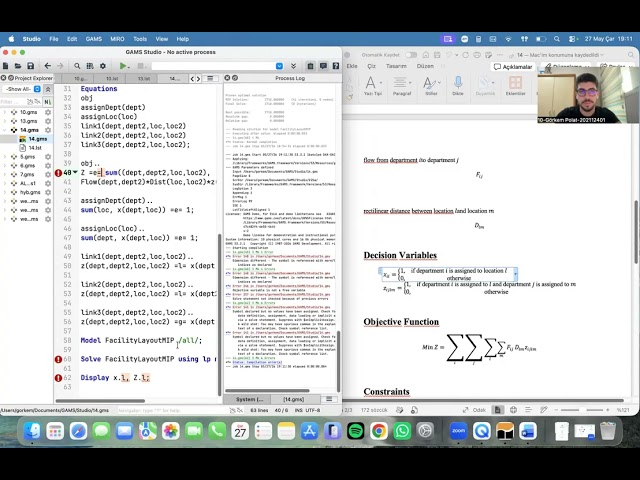Click the error marker on line 62
Image resolution: width=640 pixels, height=480 pixels.
pos(58,378)
